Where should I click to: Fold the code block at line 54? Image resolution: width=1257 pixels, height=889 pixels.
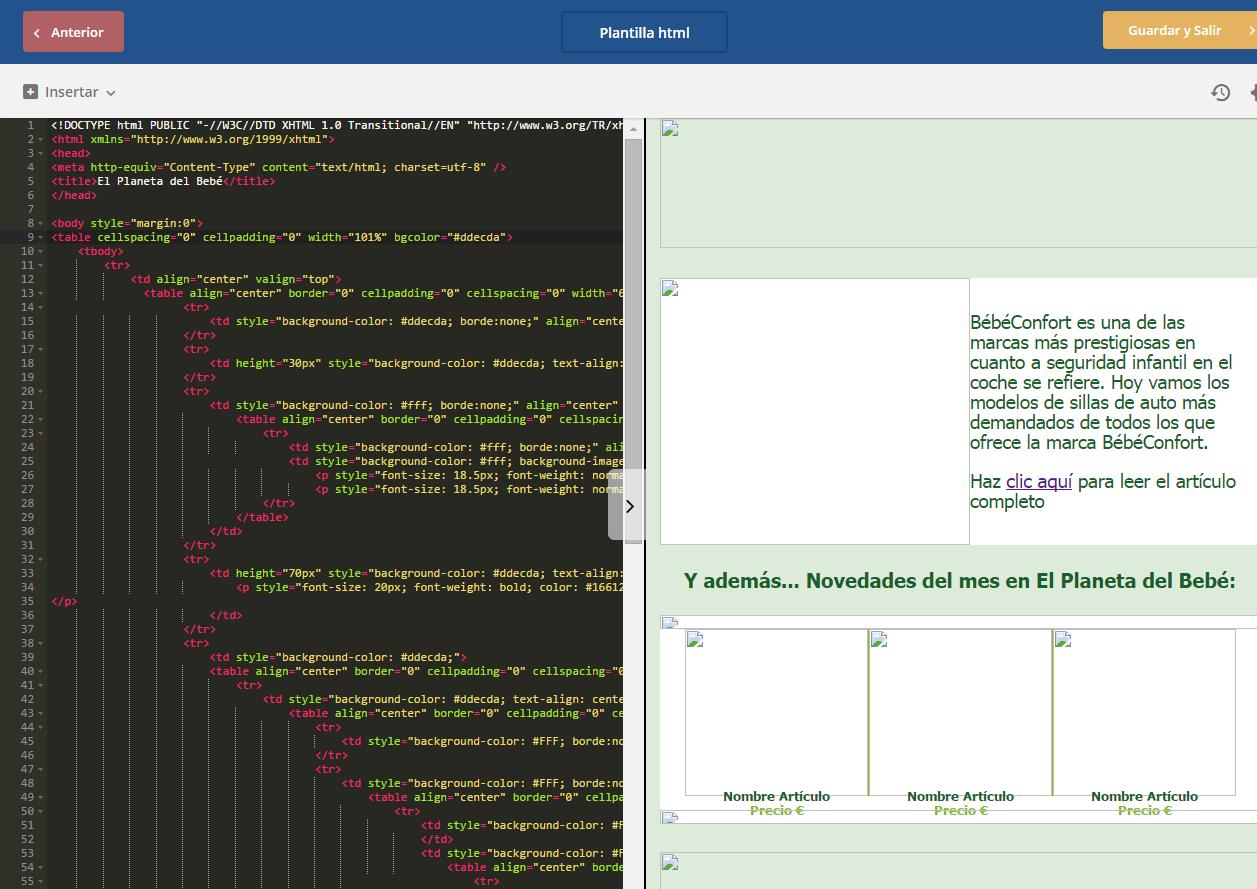pos(41,868)
